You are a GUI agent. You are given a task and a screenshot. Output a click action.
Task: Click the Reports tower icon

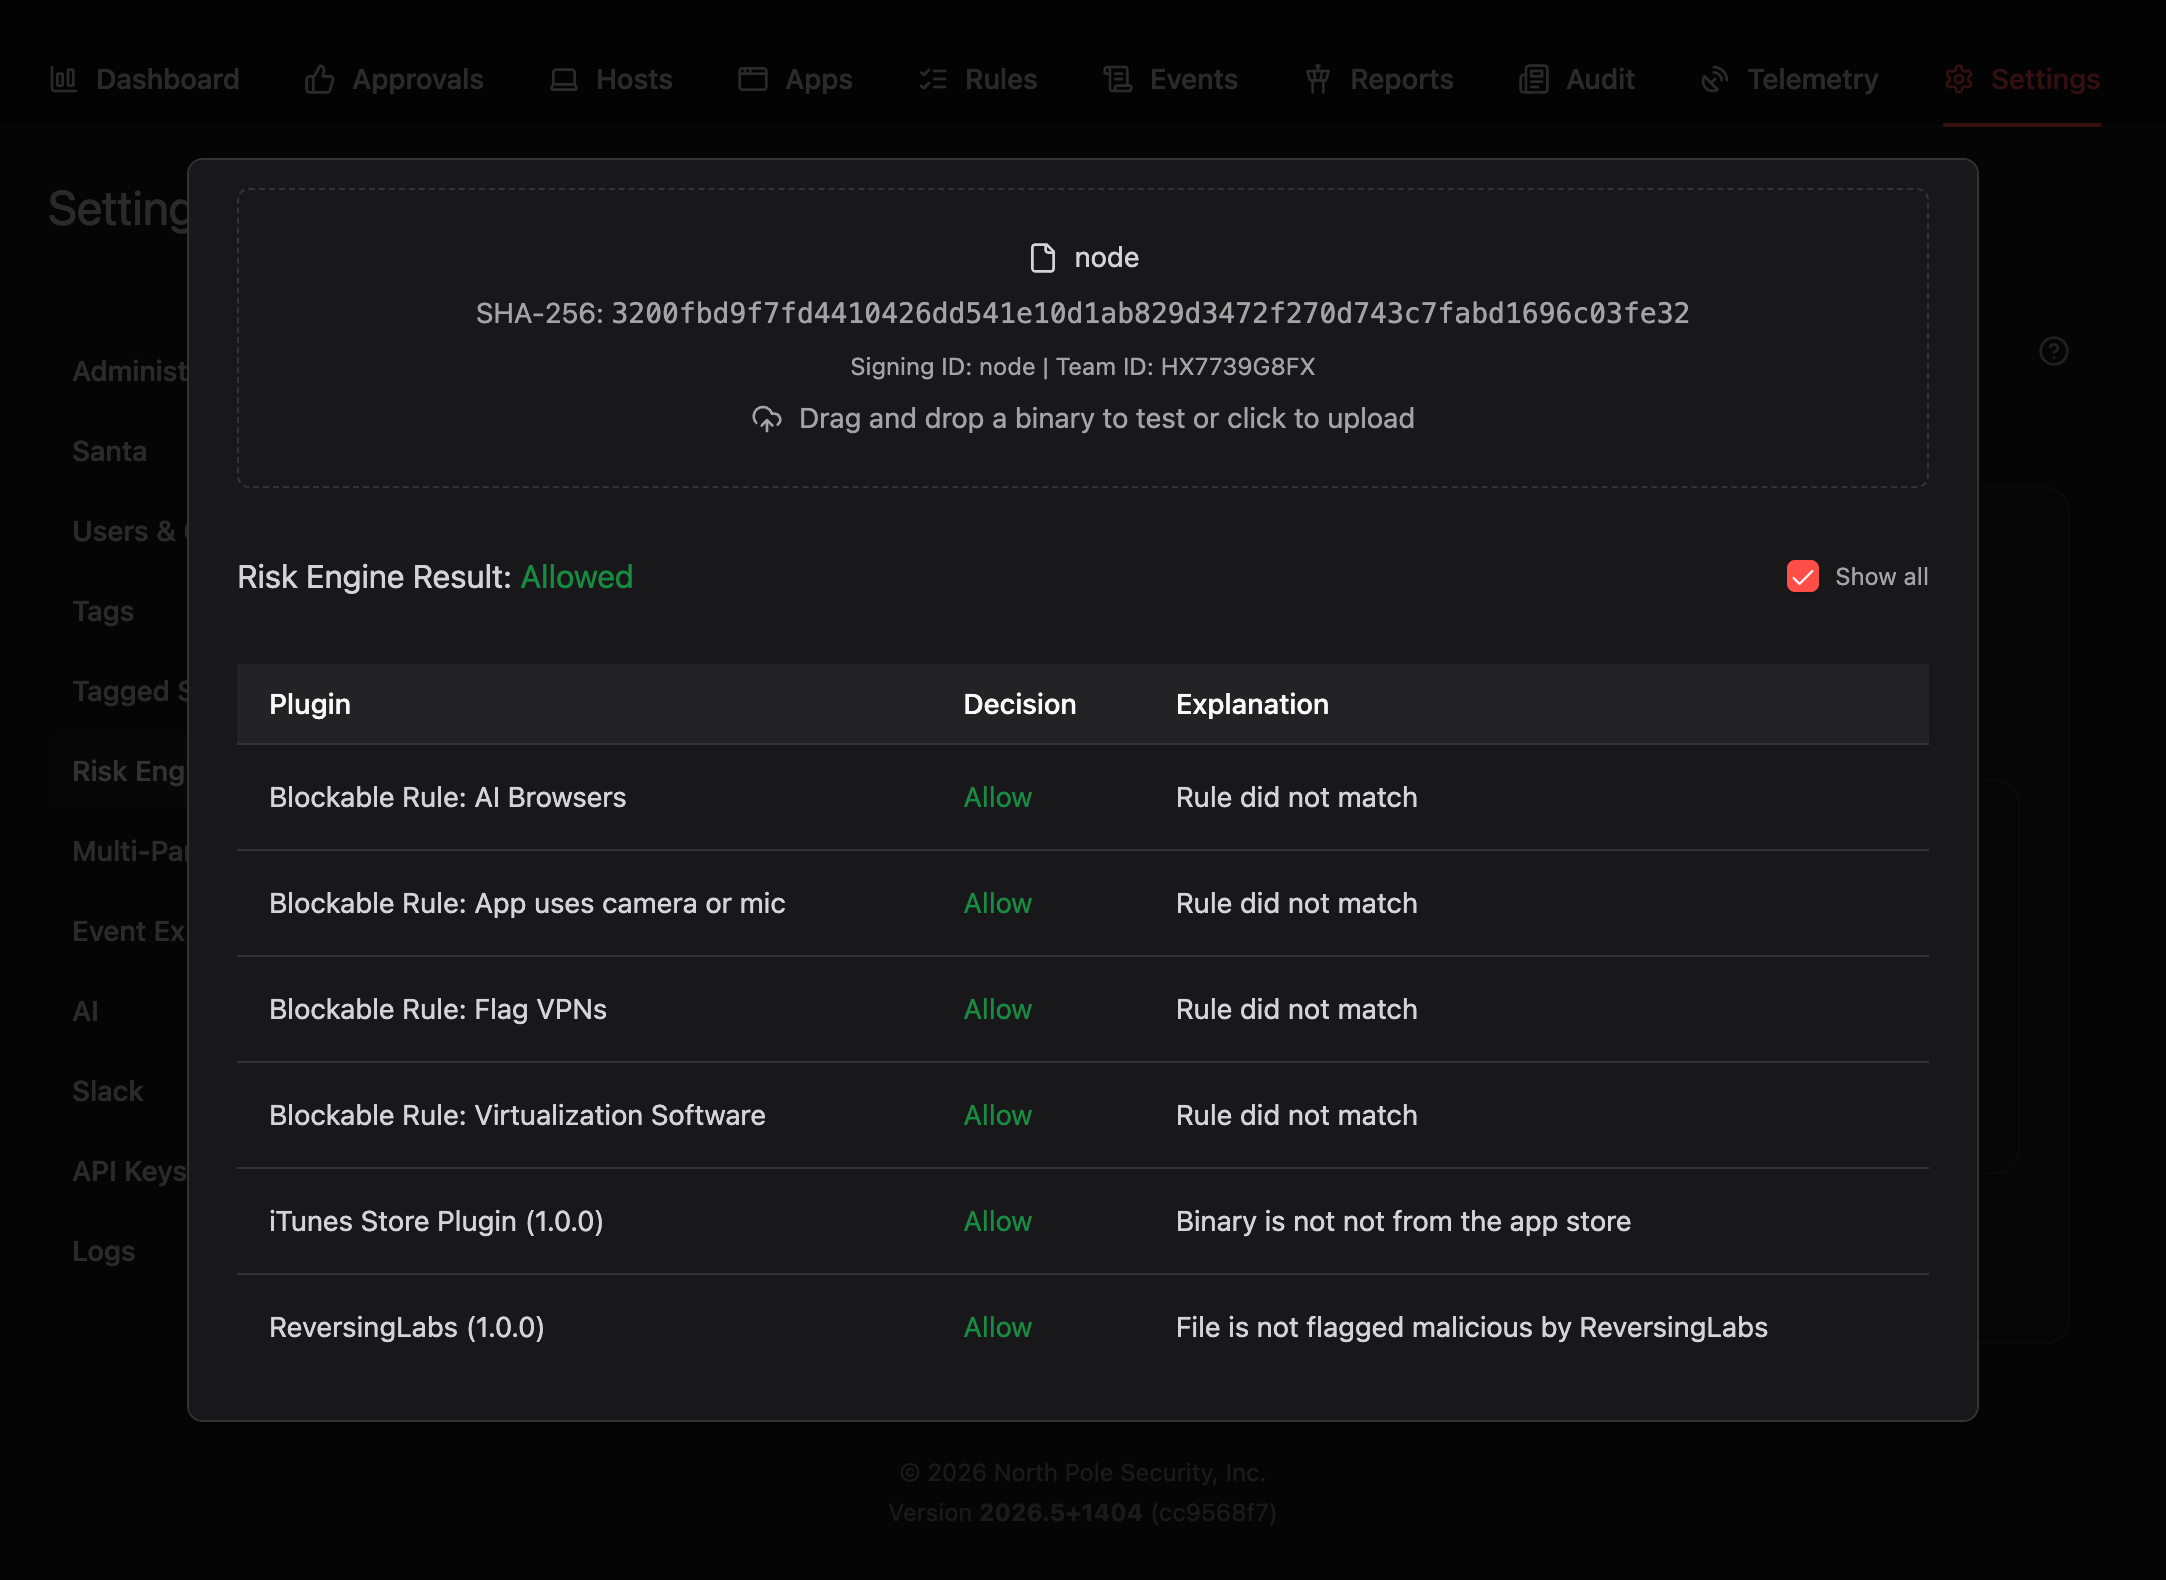pos(1318,79)
